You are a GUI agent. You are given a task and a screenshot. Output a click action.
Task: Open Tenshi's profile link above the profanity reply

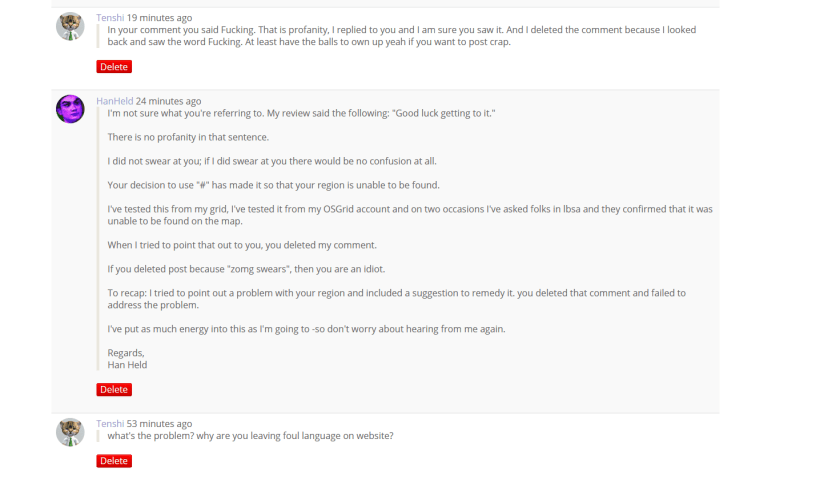(110, 18)
